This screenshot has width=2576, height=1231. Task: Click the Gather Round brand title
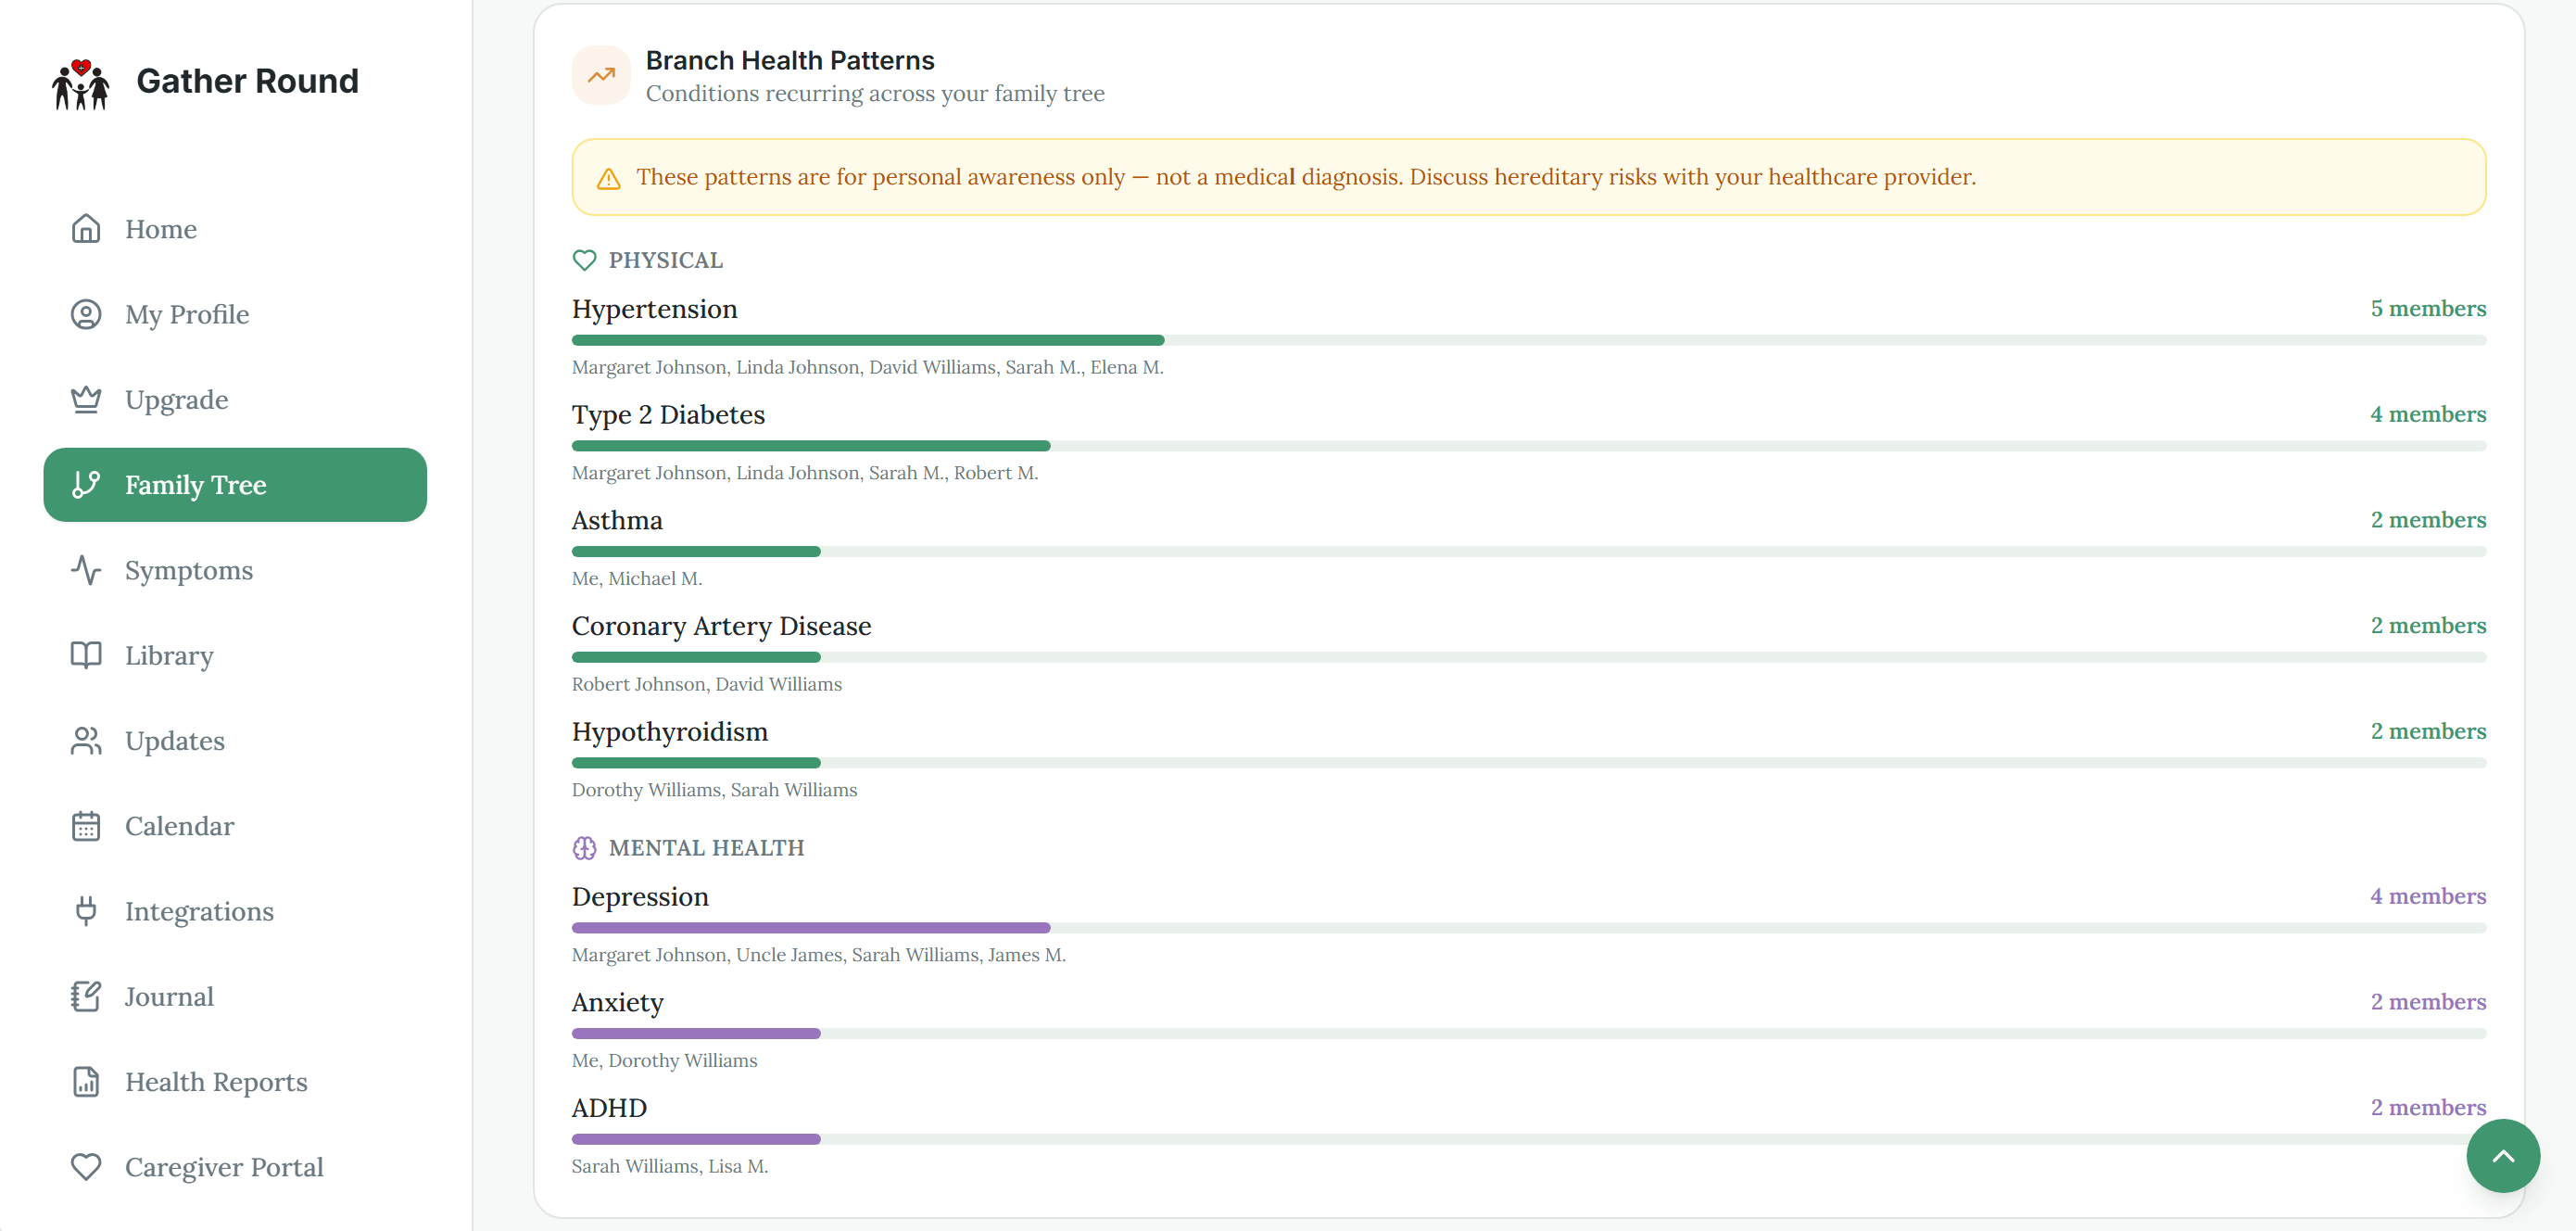click(247, 81)
